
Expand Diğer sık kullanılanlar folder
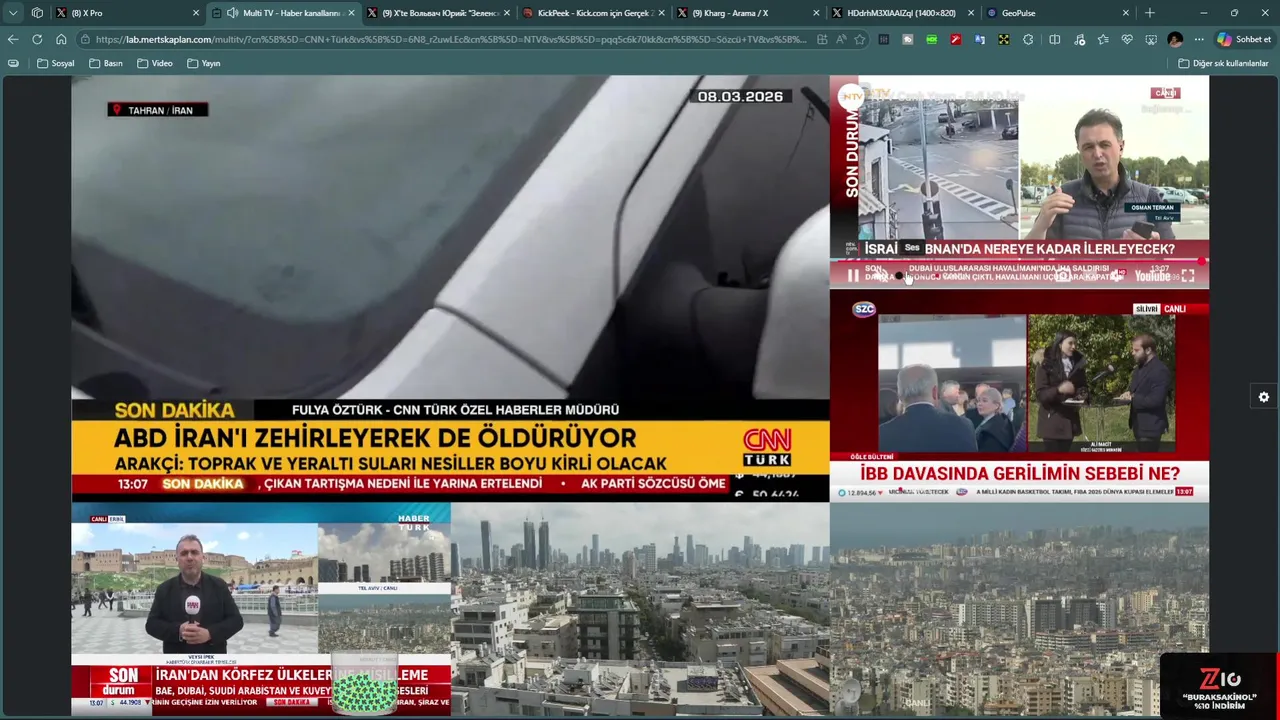pyautogui.click(x=1223, y=63)
